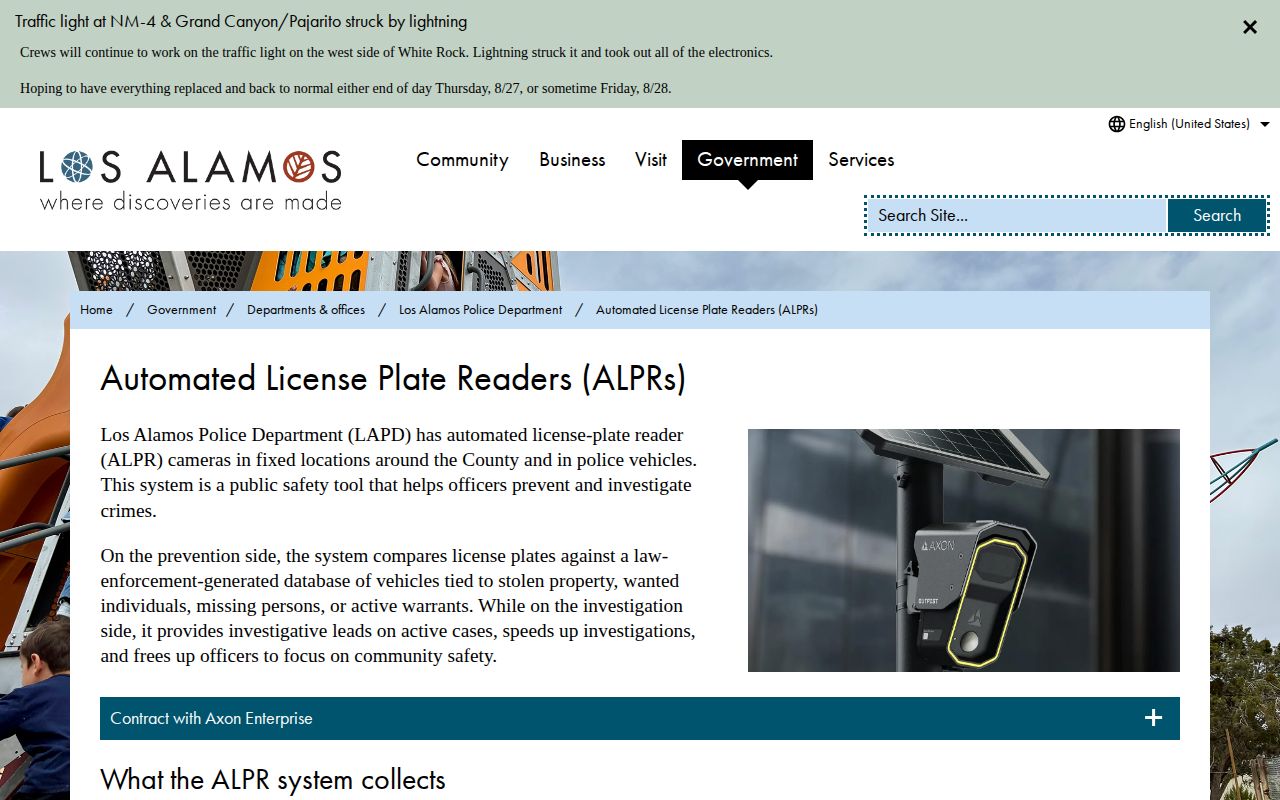The width and height of the screenshot is (1280, 800).
Task: Click the Search button
Action: pos(1217,215)
